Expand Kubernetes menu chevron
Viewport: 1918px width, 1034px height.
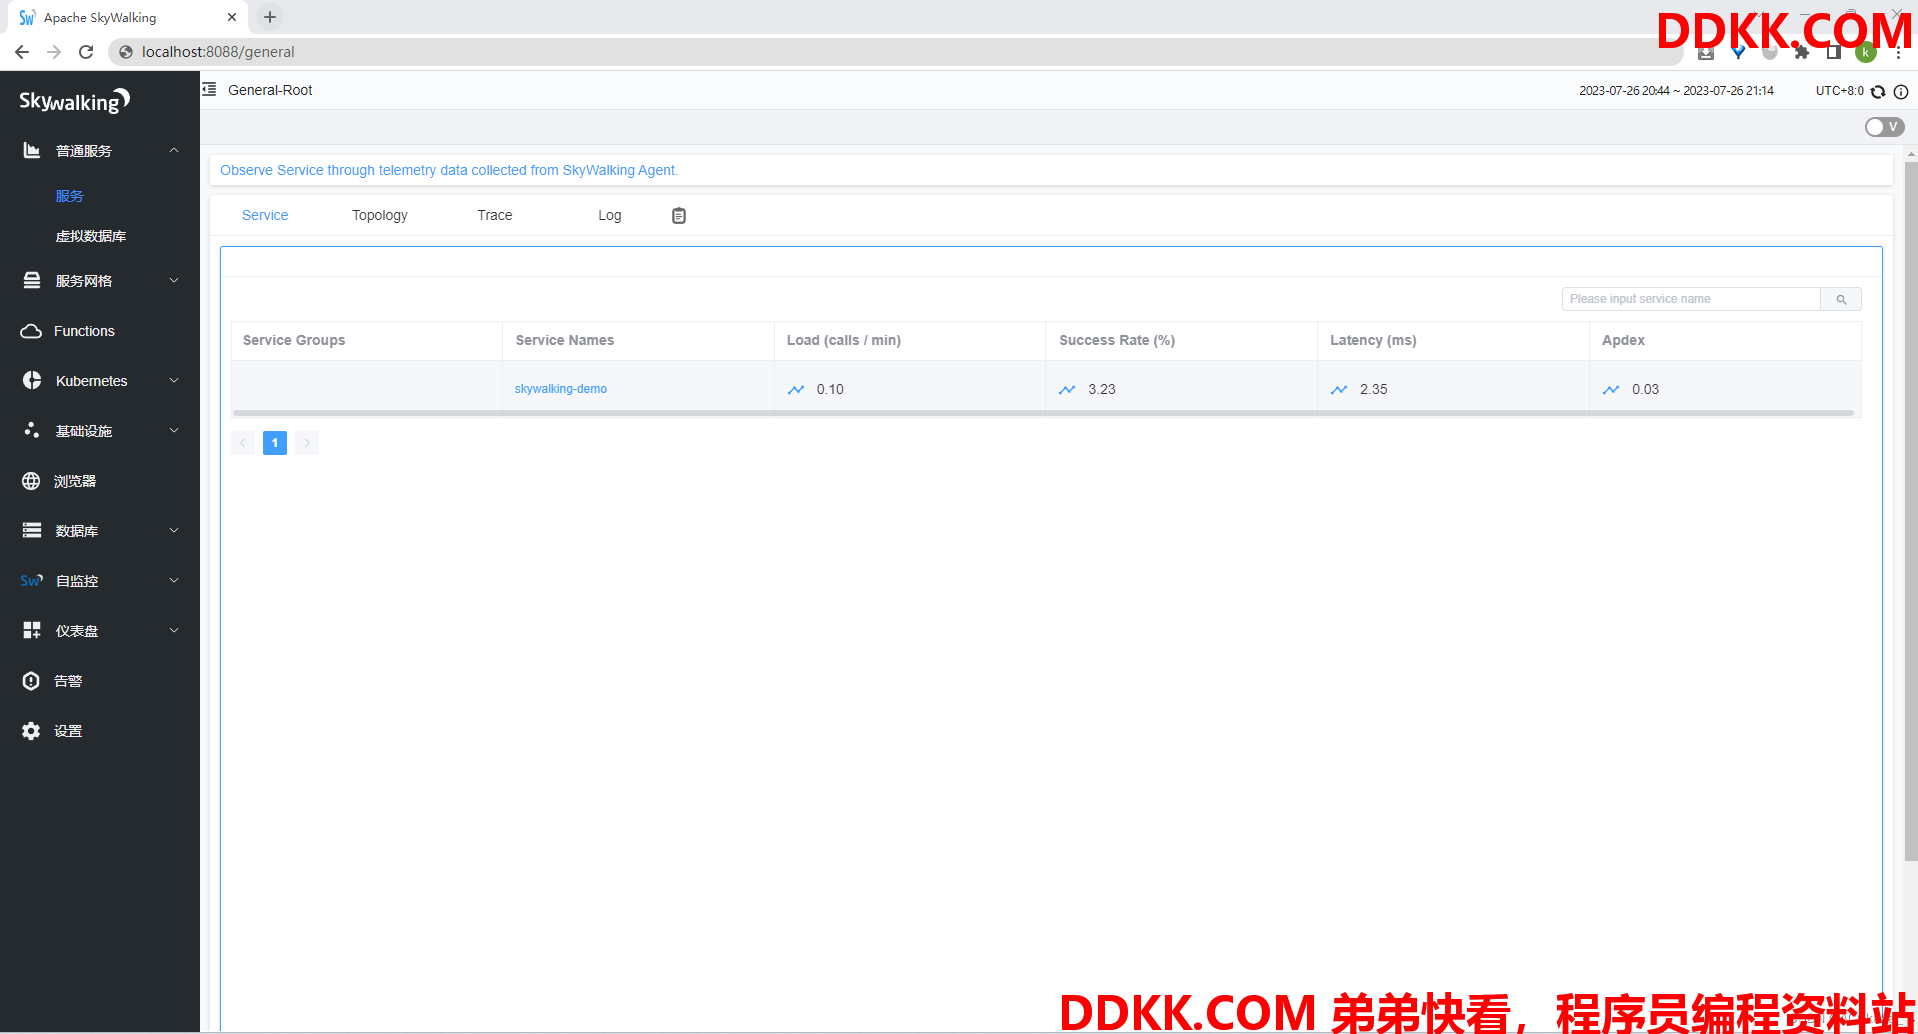pyautogui.click(x=174, y=380)
